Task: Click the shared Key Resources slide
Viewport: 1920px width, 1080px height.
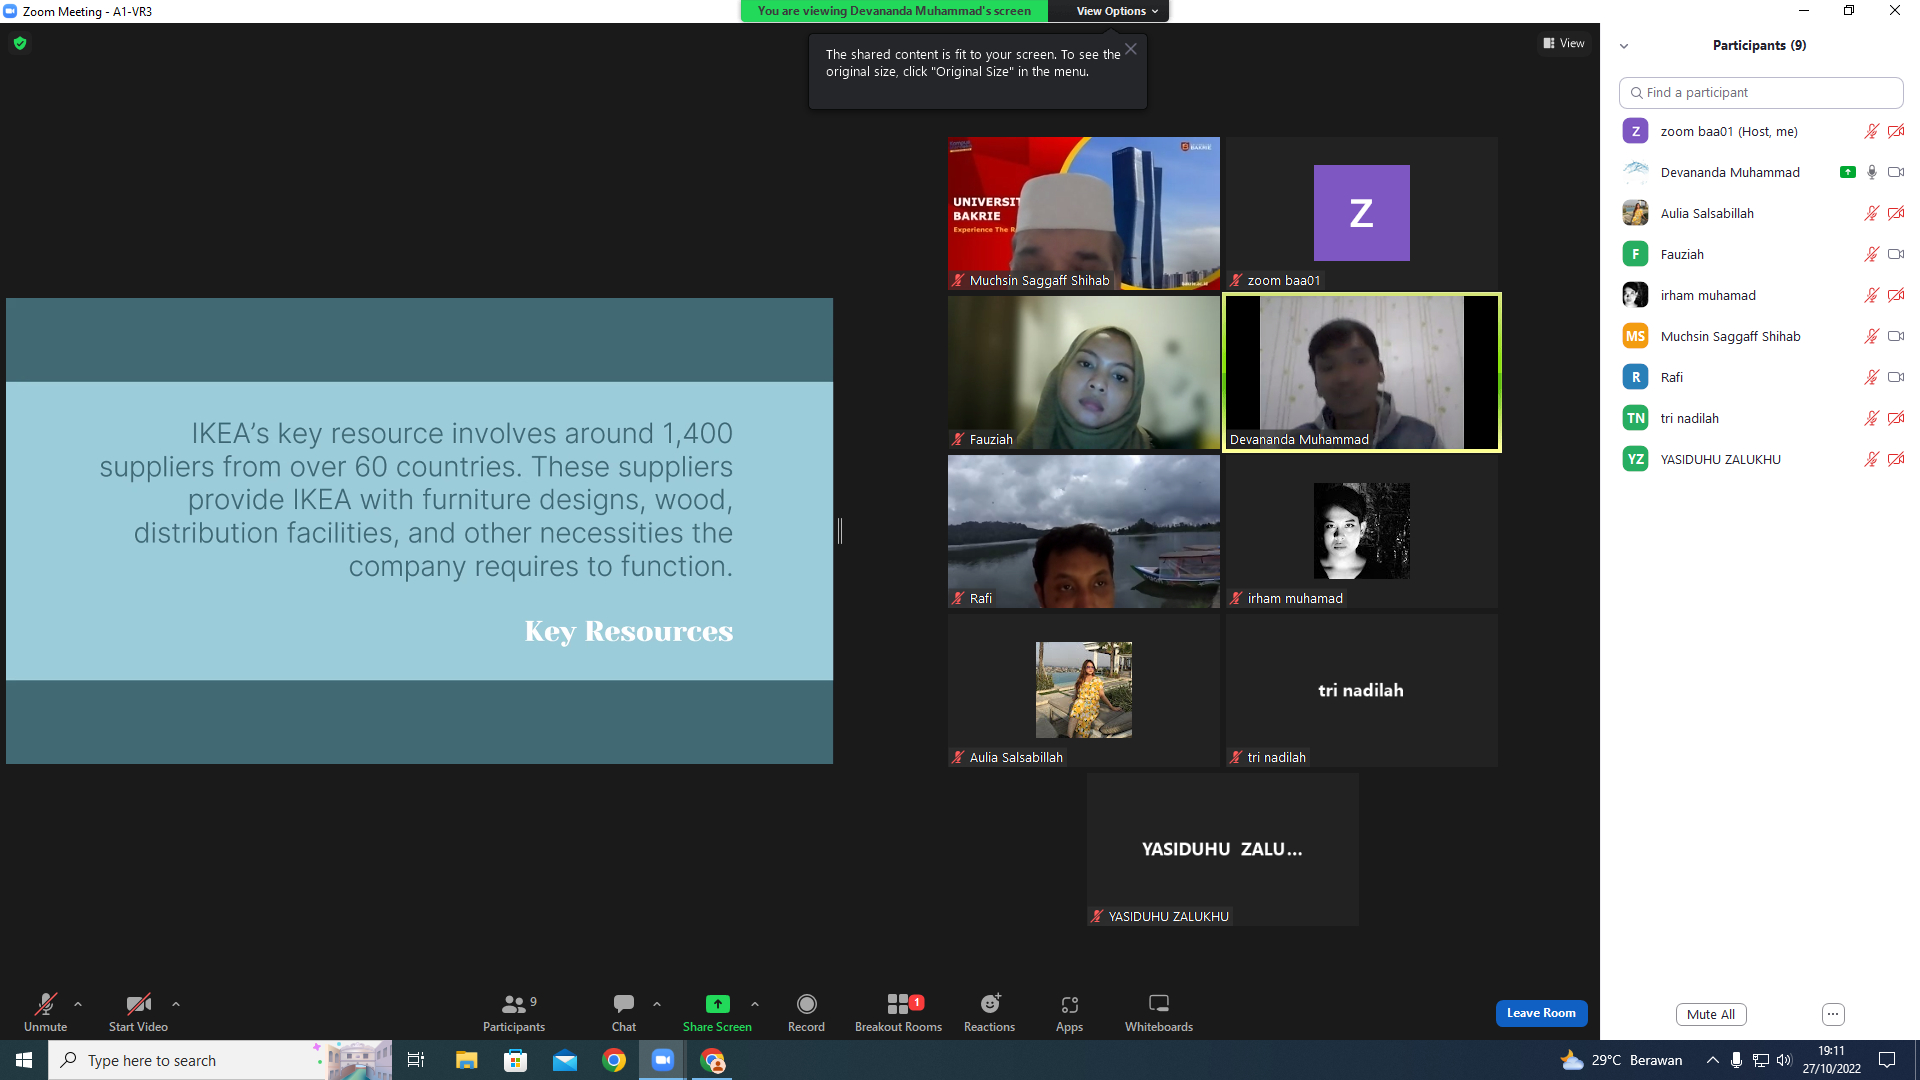Action: 419,531
